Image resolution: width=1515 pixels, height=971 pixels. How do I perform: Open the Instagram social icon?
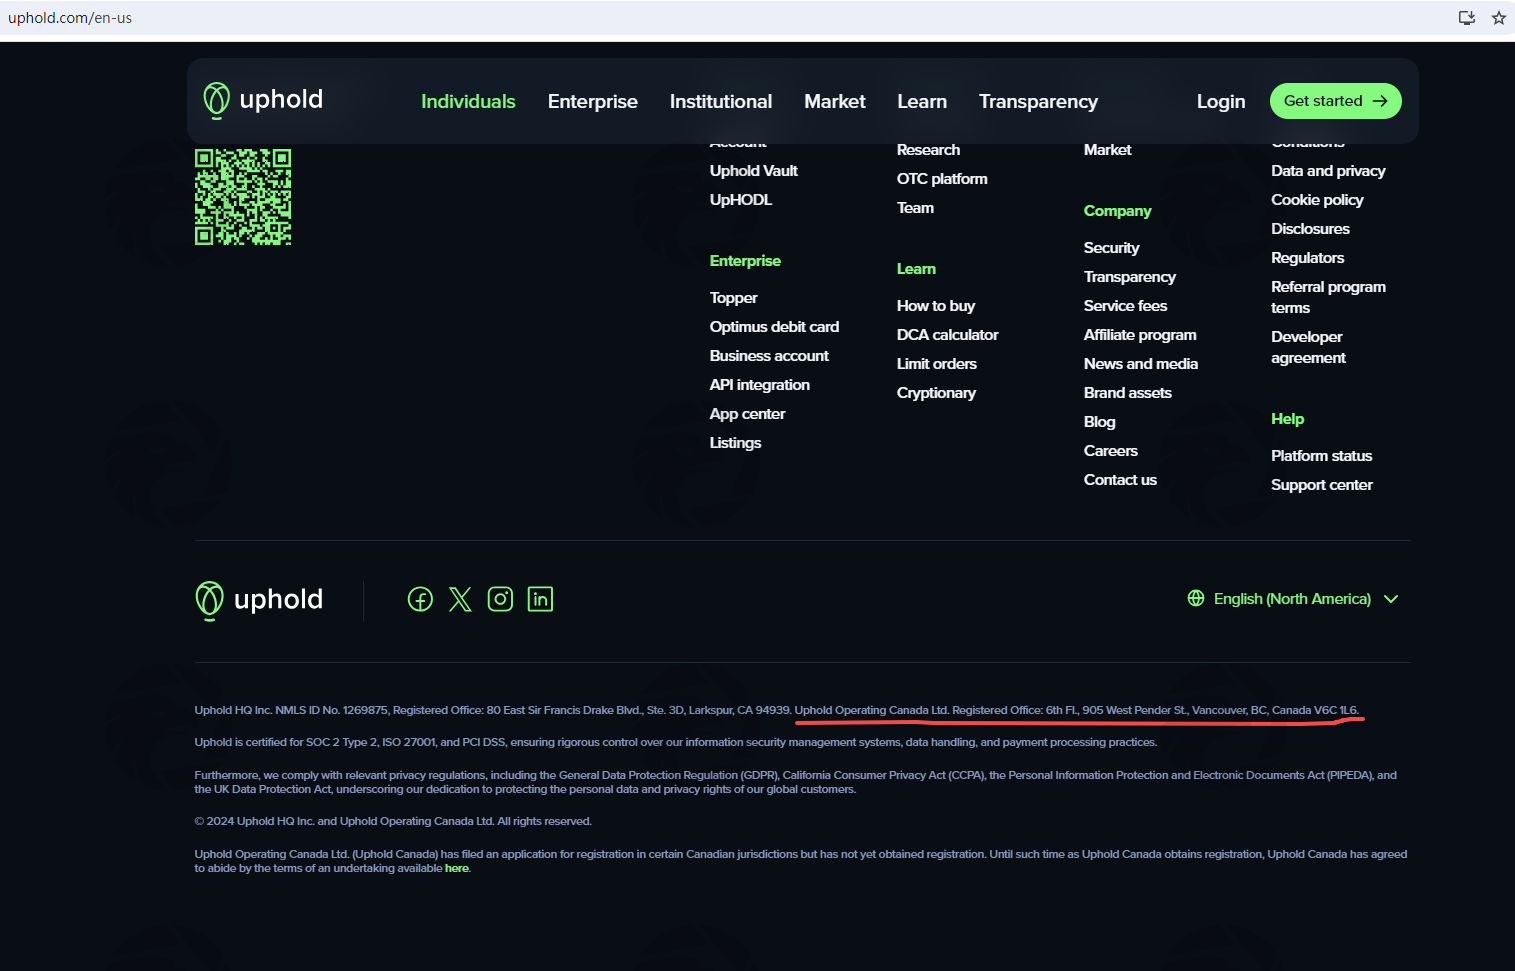click(500, 599)
